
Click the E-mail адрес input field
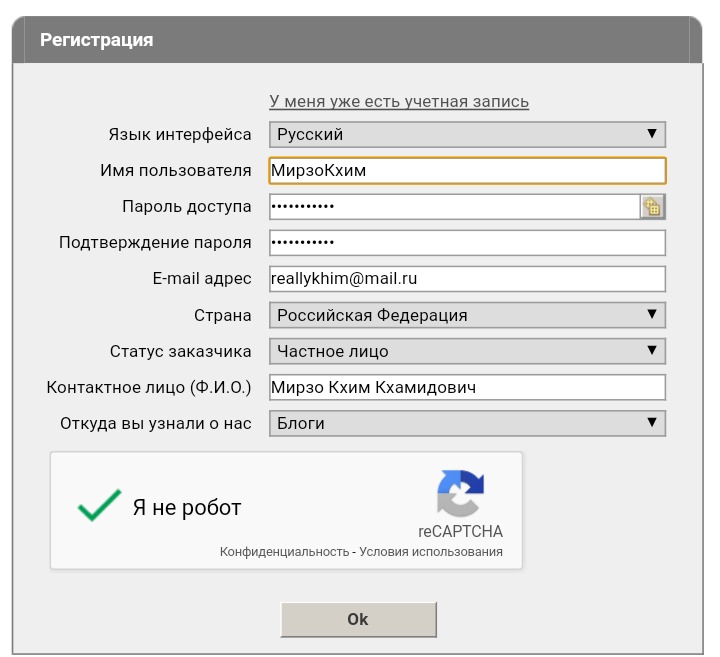click(467, 279)
